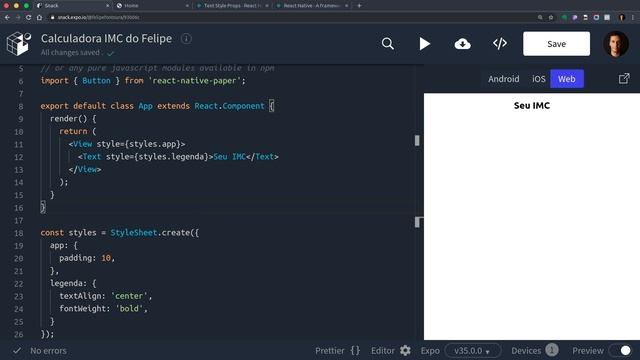The image size is (640, 360).
Task: Click the No errors status
Action: 48,351
